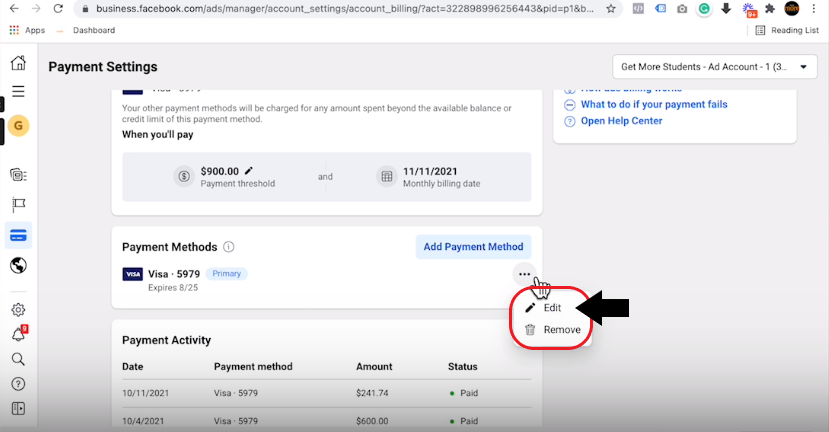
Task: Open notifications bell with red badge
Action: click(19, 334)
